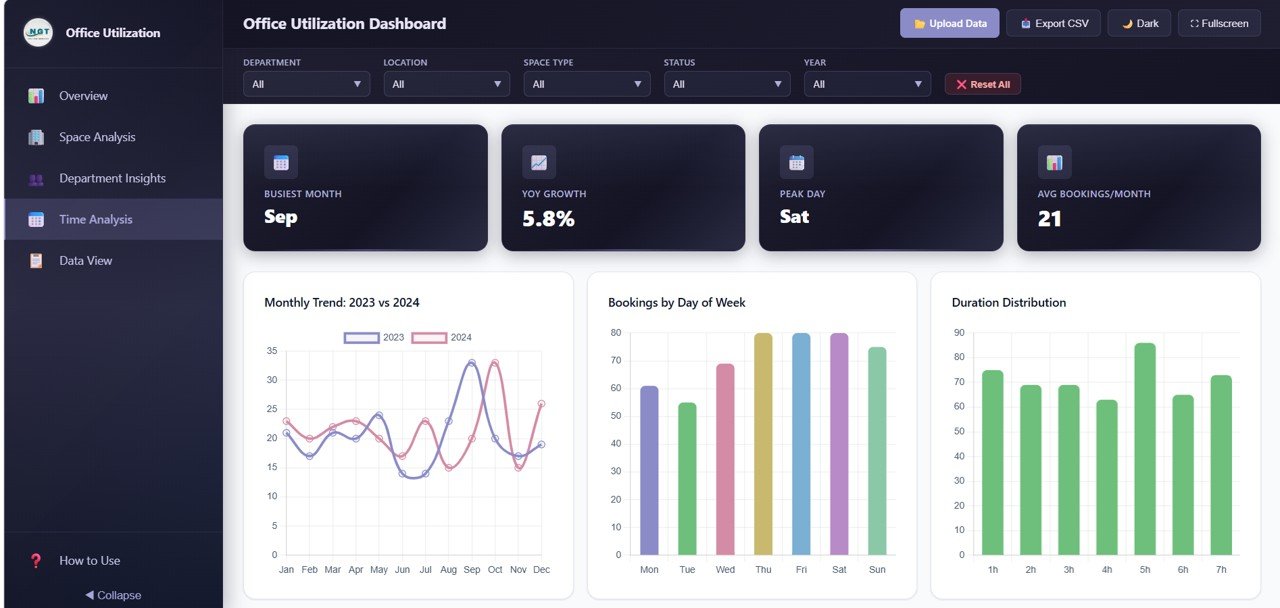Click the Upload Data button highlighted in purple
Screen dimensions: 1280x608
(x=949, y=23)
